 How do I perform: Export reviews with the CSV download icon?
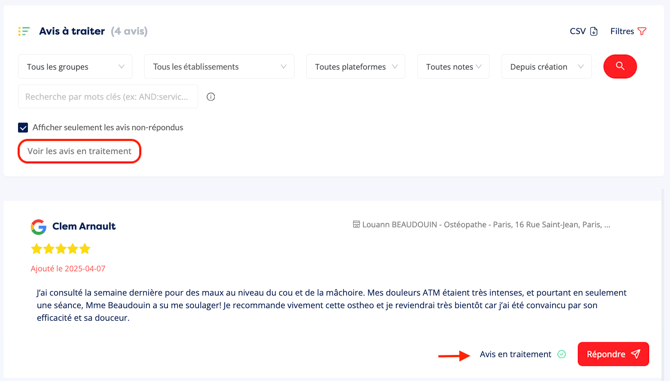(594, 31)
